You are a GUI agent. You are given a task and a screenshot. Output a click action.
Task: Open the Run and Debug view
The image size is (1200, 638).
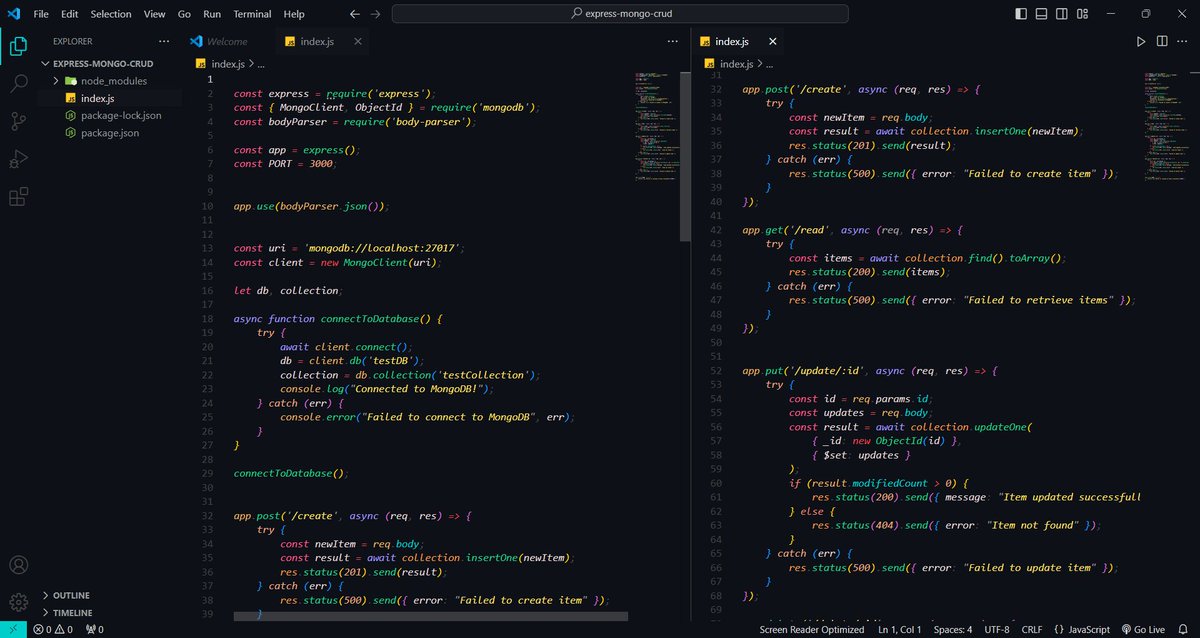pyautogui.click(x=18, y=159)
